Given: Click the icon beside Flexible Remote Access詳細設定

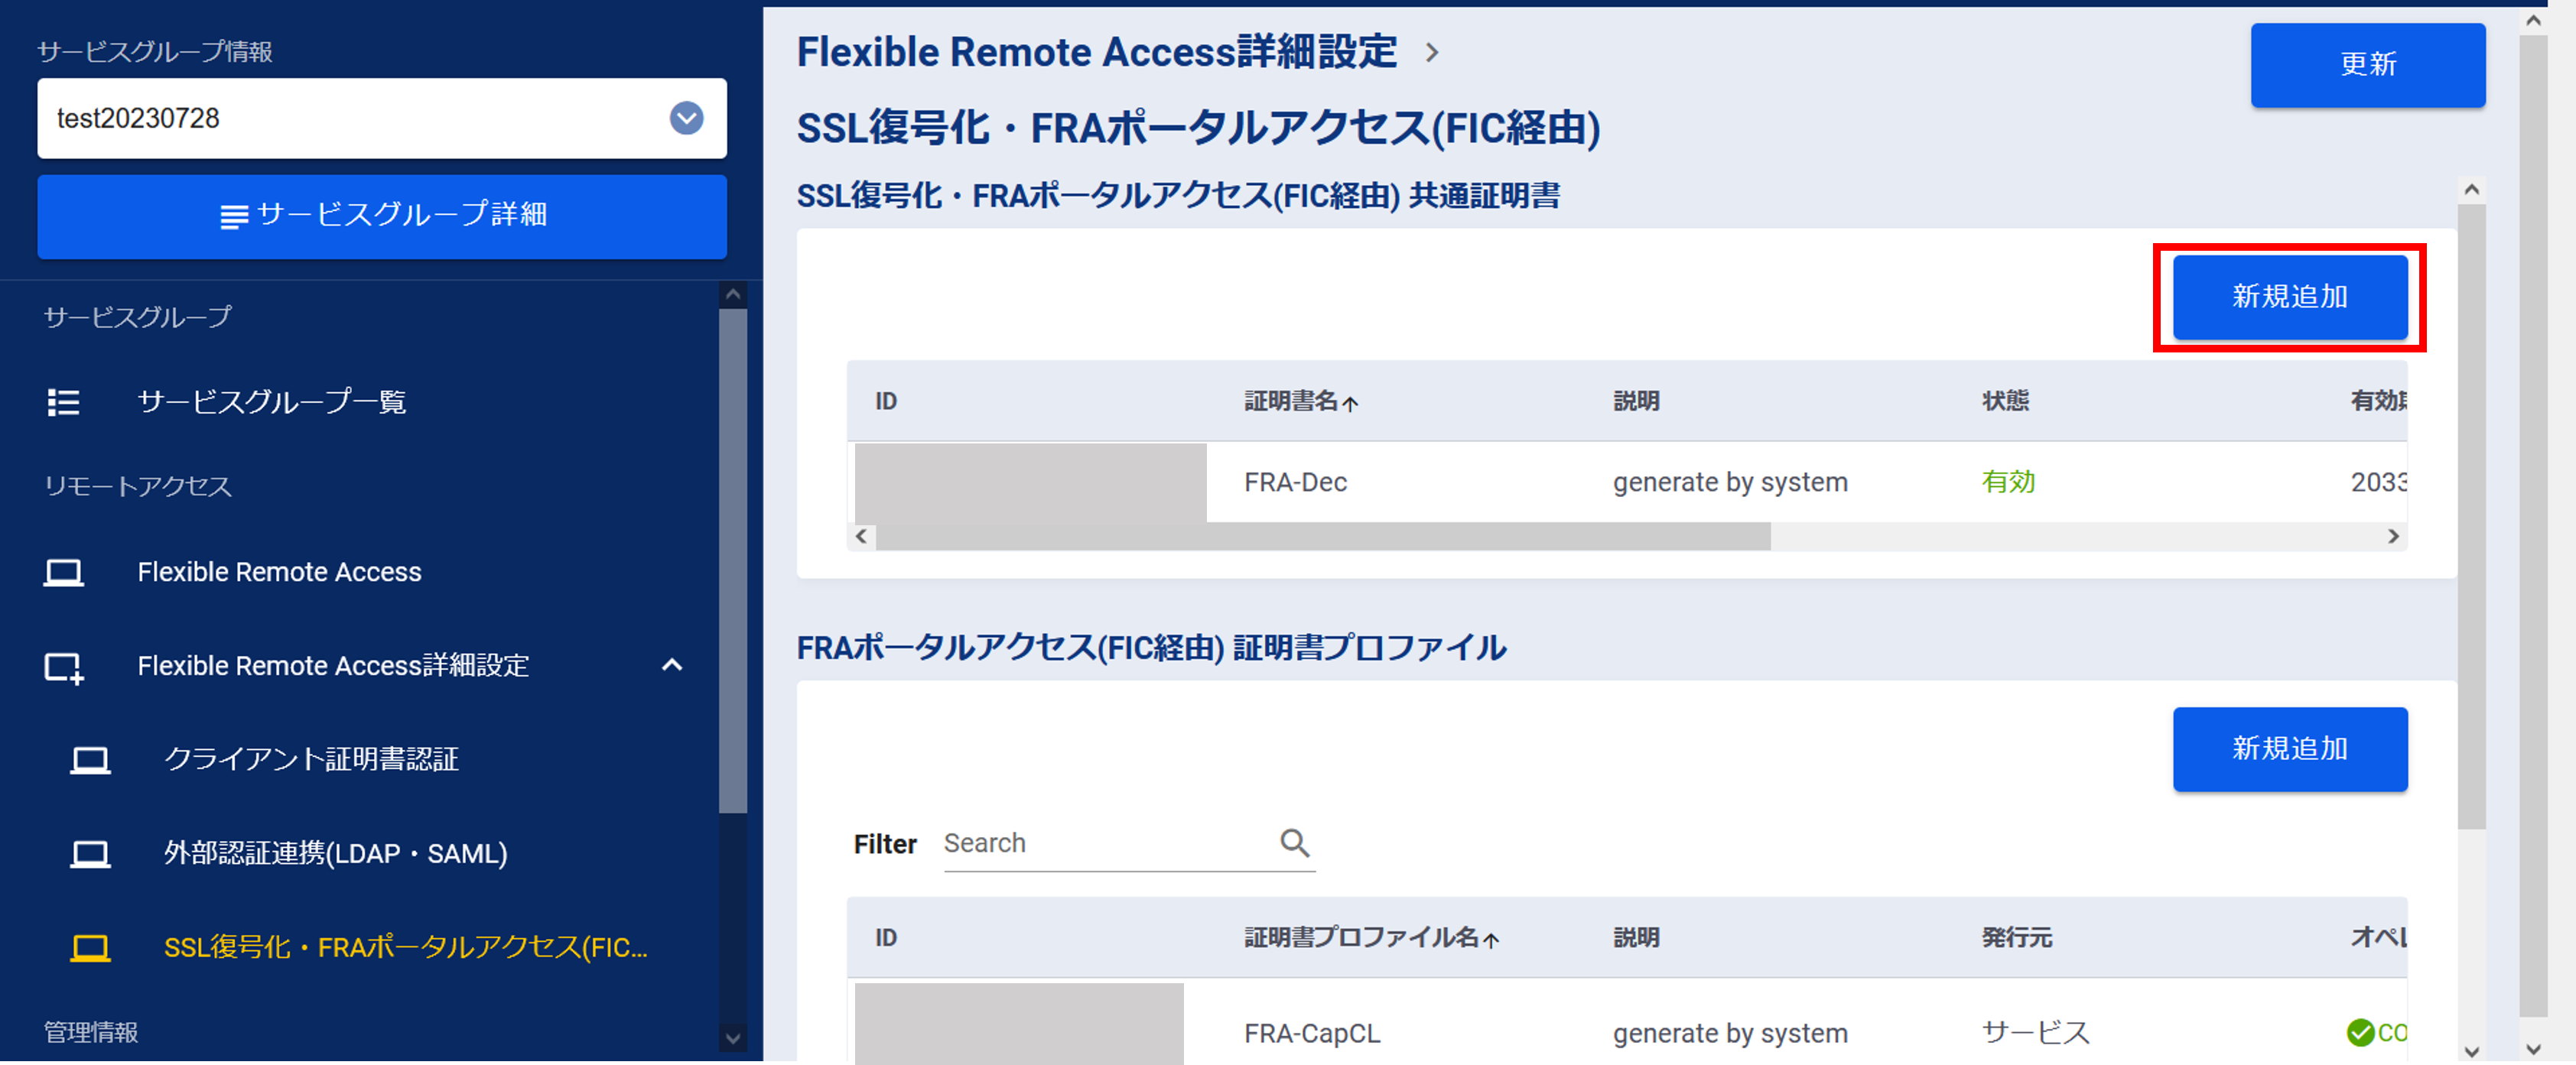Looking at the screenshot, I should (x=63, y=667).
